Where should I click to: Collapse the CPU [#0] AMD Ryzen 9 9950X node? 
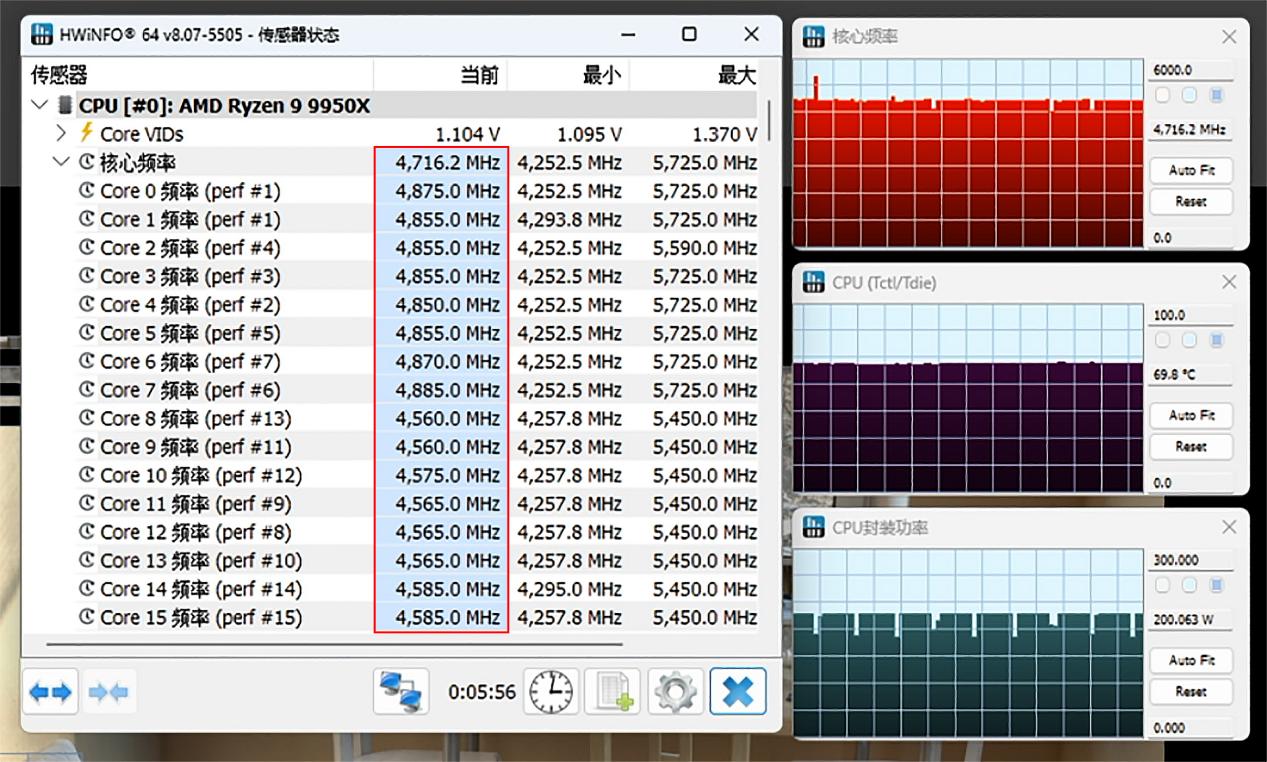40,105
